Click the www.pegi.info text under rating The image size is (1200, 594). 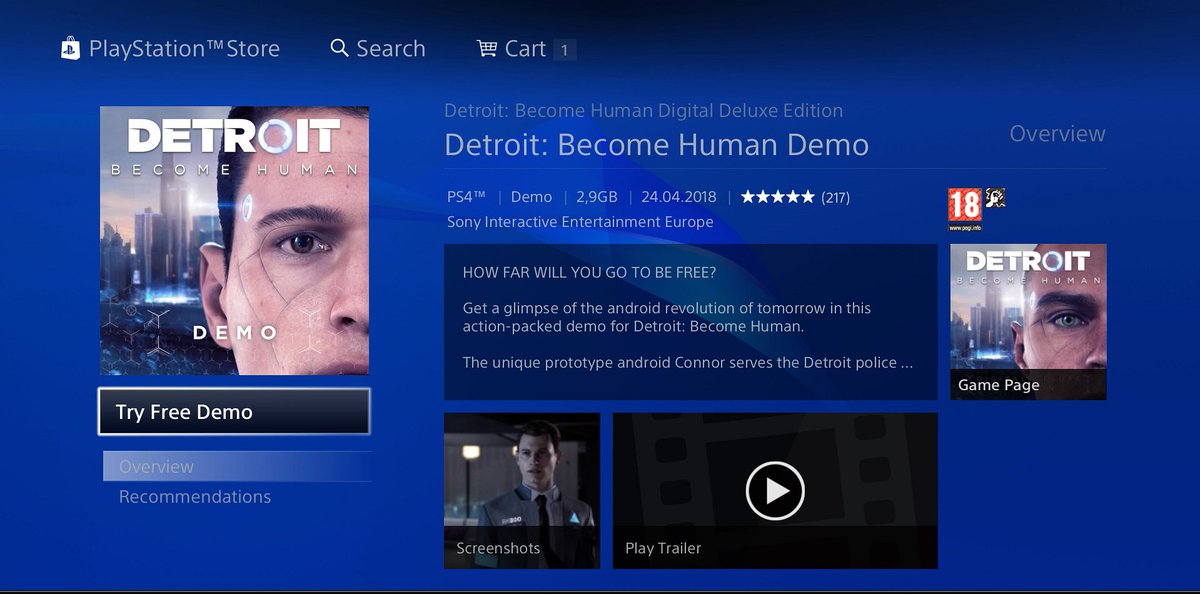(964, 228)
